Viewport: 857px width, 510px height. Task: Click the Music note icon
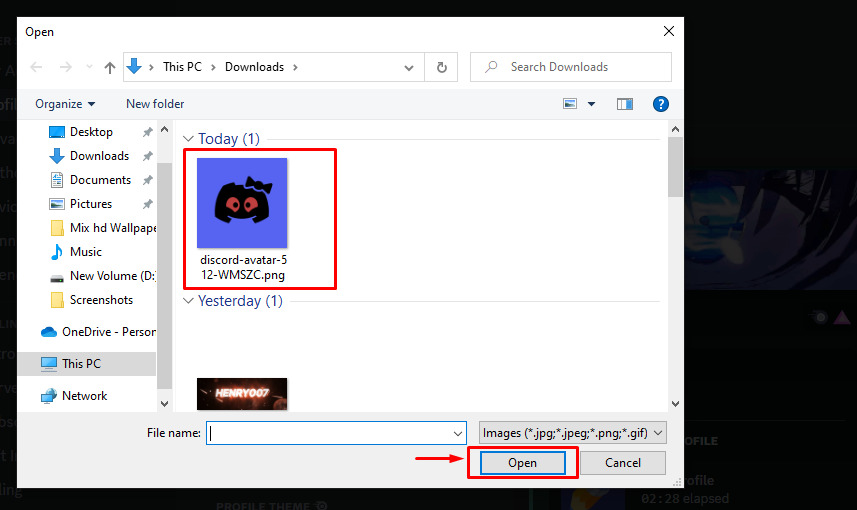coord(57,252)
